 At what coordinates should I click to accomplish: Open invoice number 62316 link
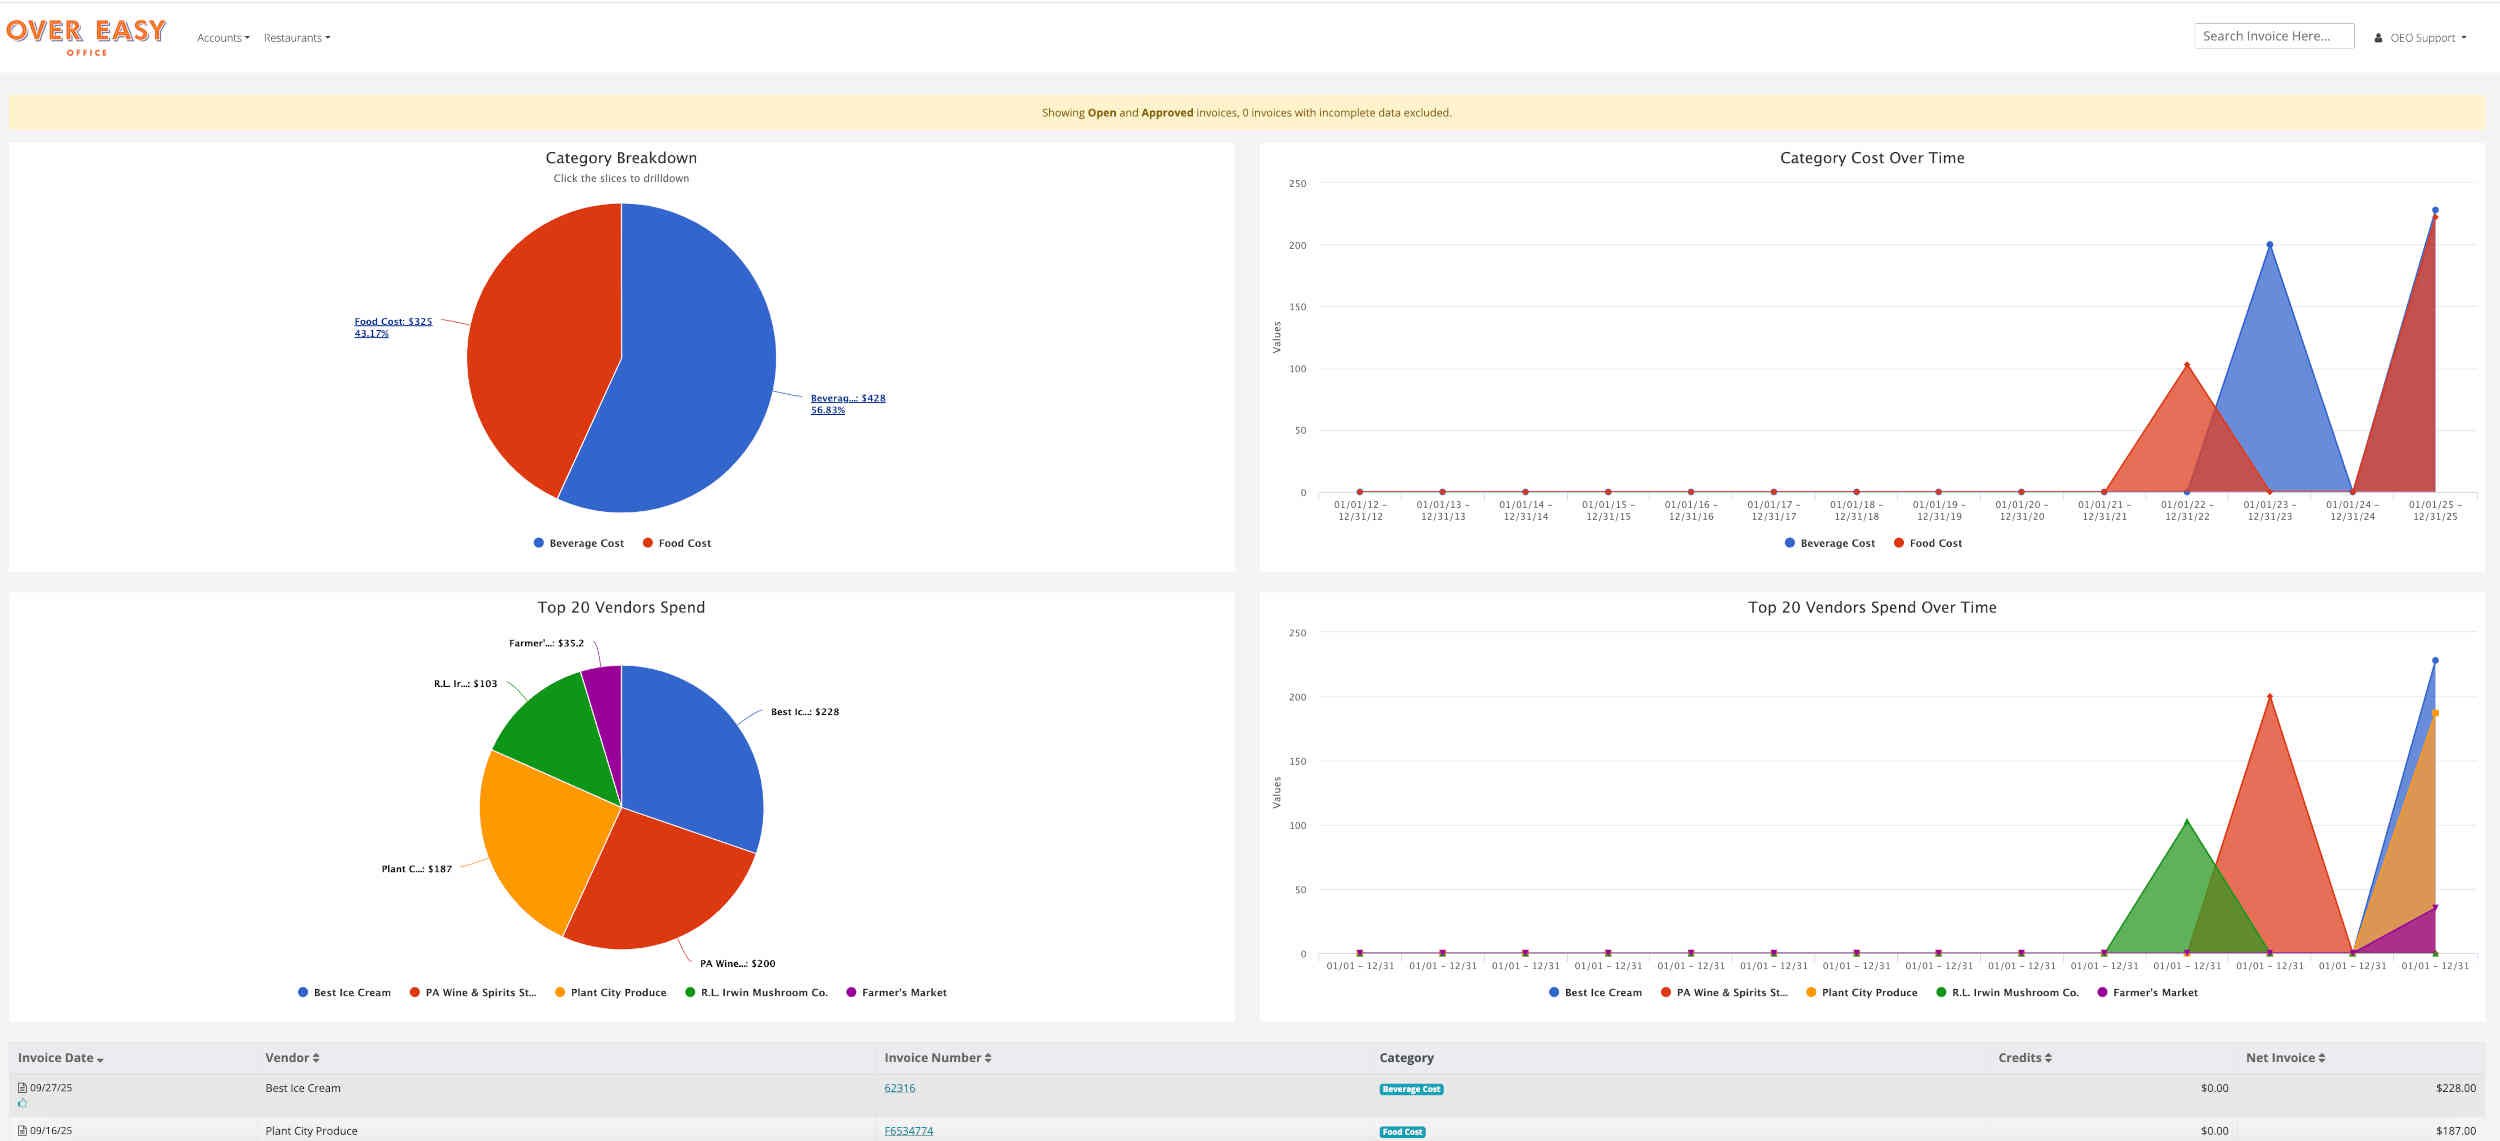[899, 1087]
